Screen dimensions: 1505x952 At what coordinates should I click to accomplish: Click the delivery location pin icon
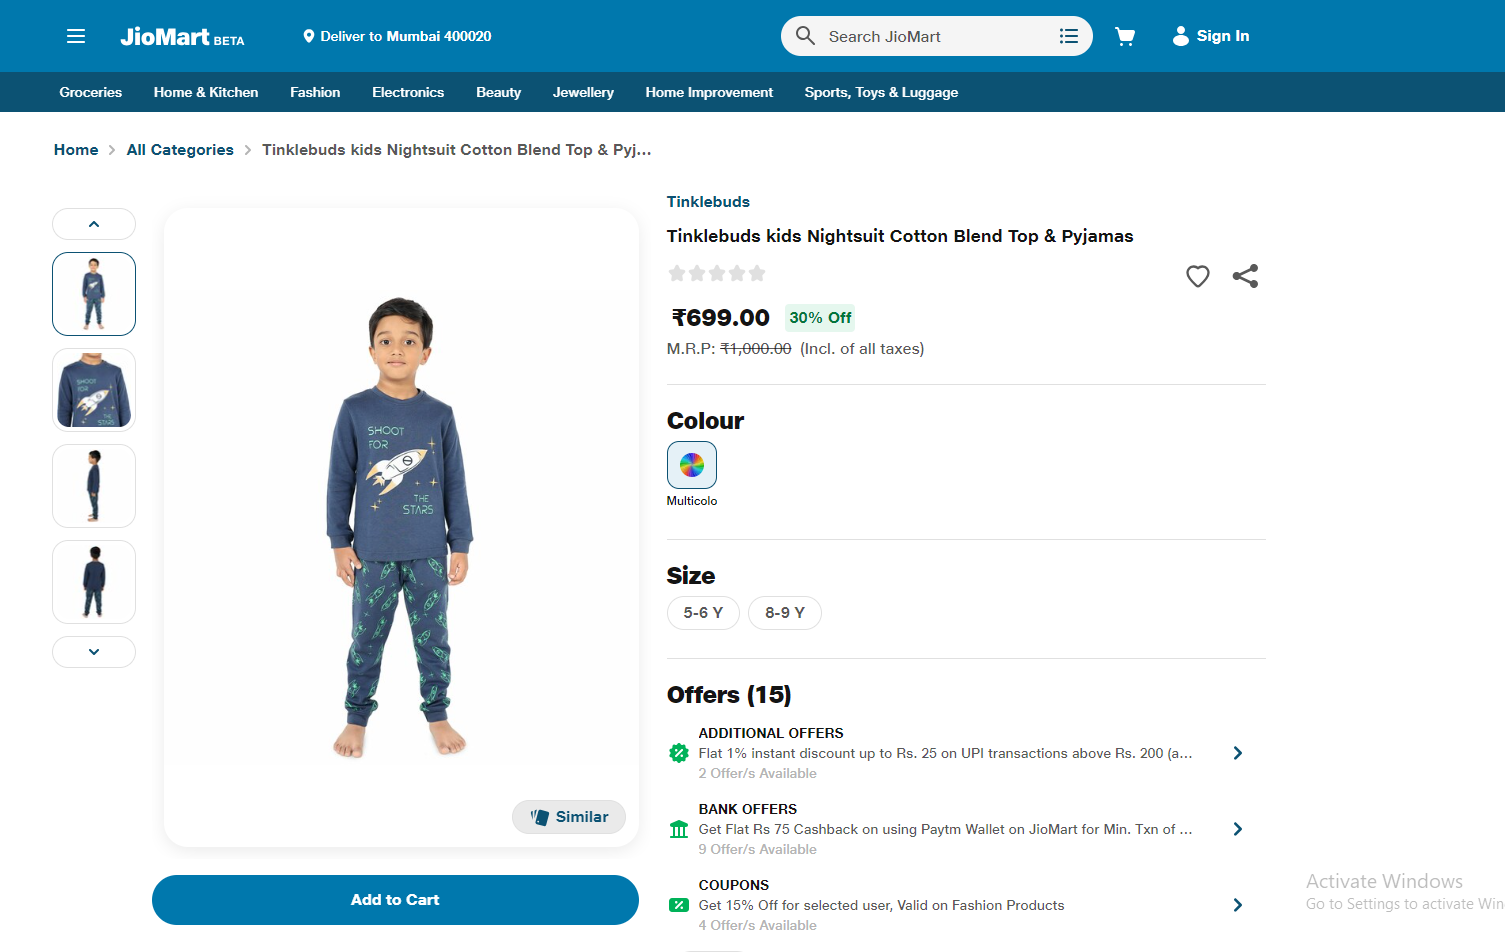coord(309,36)
